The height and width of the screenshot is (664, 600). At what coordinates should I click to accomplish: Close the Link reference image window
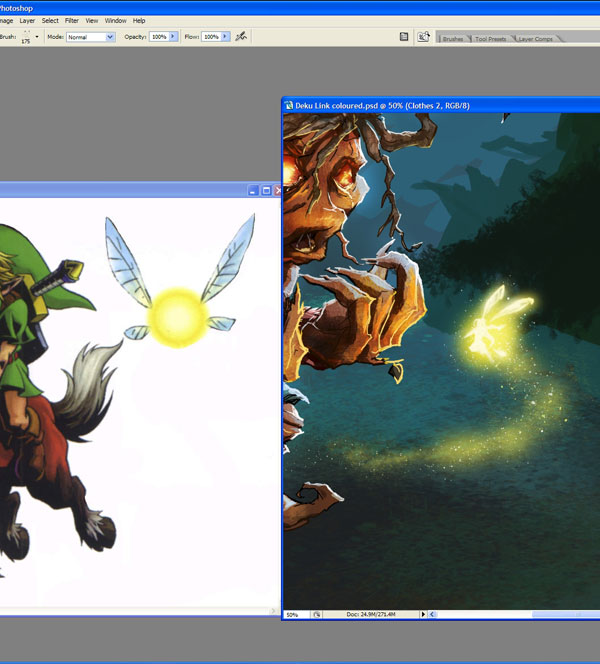[277, 191]
